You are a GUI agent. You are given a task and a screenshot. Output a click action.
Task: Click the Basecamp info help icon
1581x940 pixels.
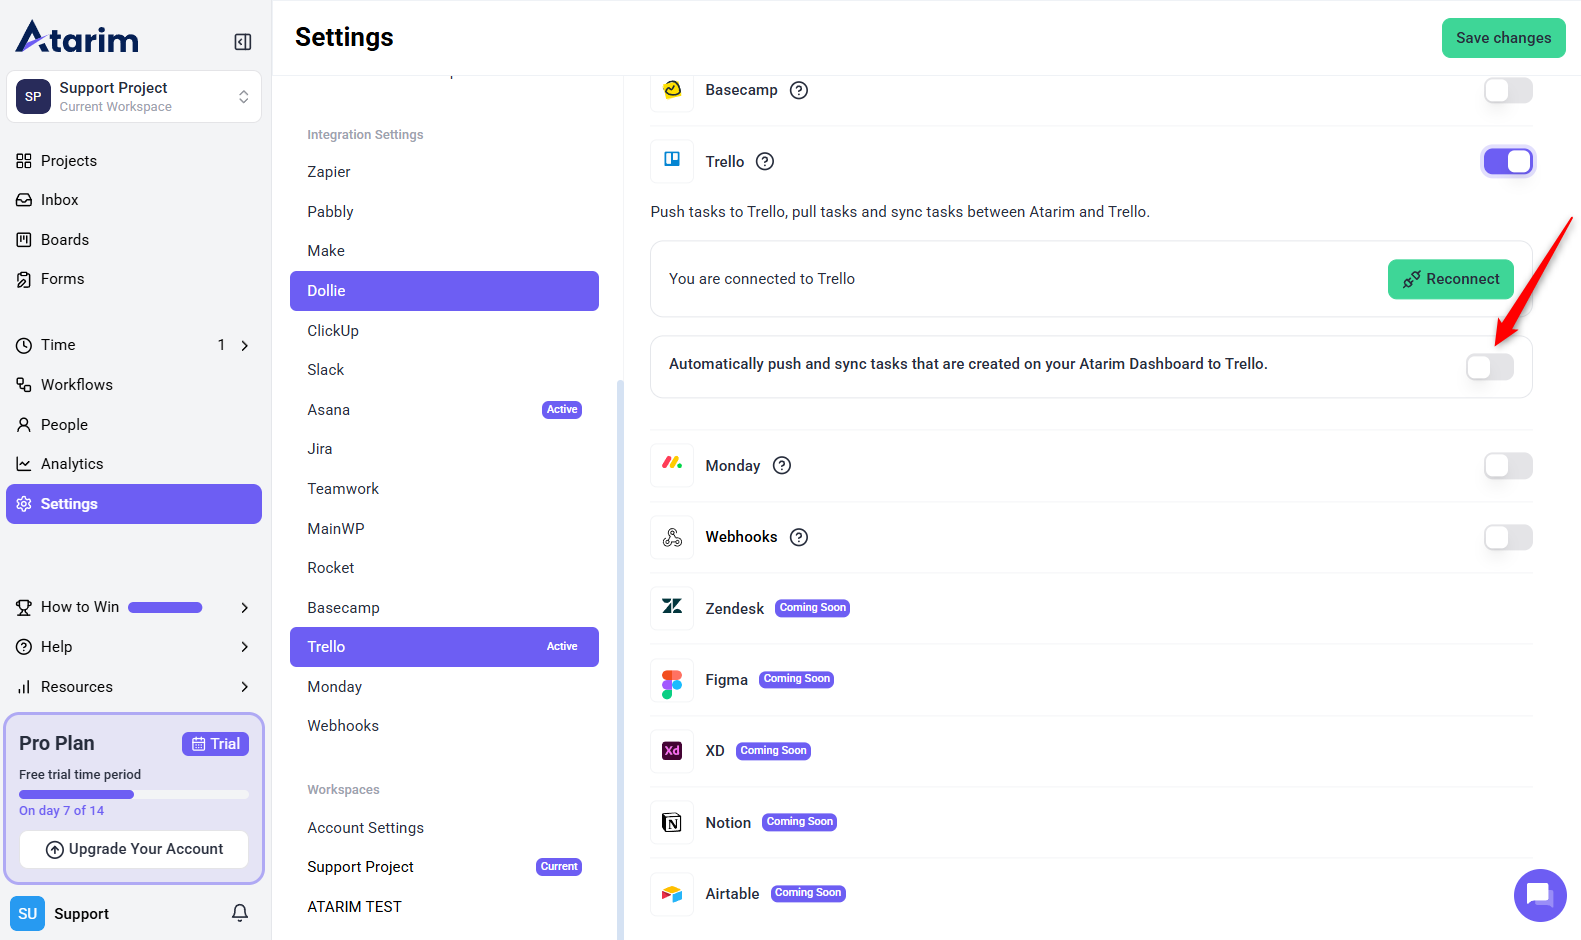(799, 90)
